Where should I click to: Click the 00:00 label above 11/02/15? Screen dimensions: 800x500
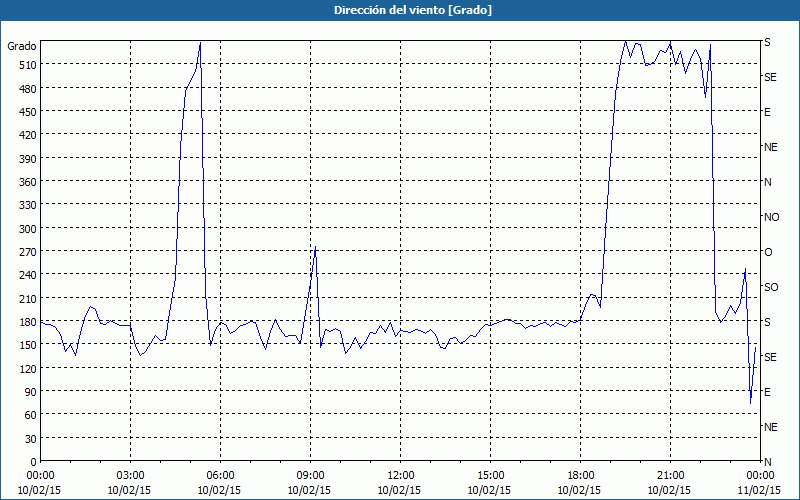(x=761, y=476)
